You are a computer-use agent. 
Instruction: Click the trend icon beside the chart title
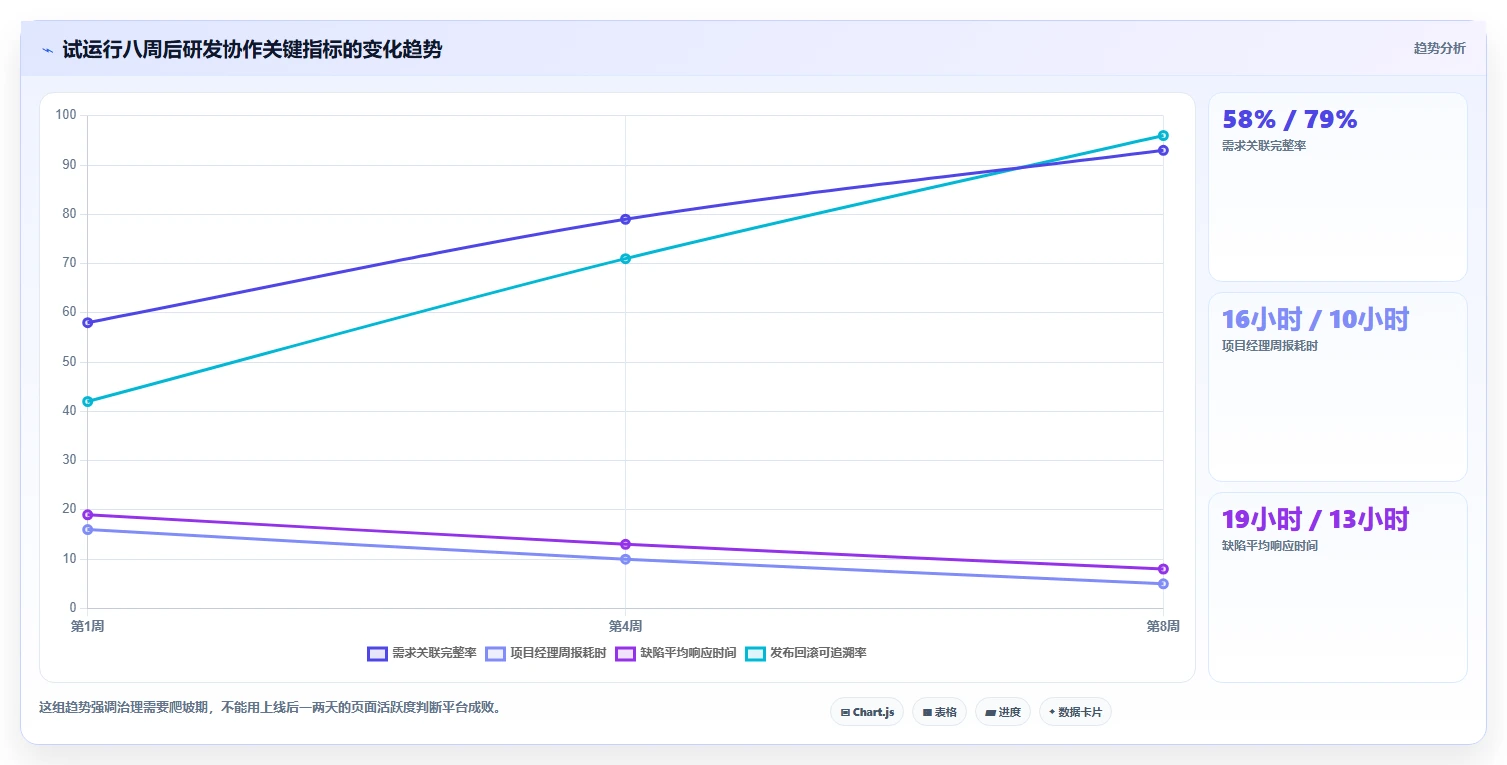pos(47,50)
